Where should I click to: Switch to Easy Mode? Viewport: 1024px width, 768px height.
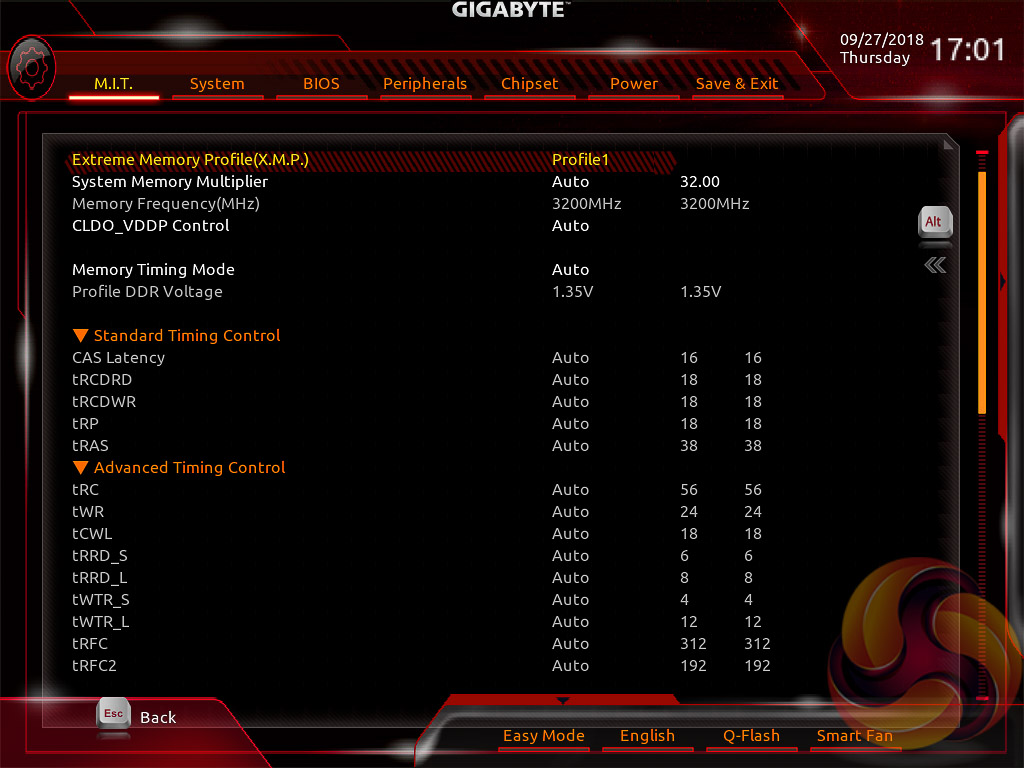(543, 736)
